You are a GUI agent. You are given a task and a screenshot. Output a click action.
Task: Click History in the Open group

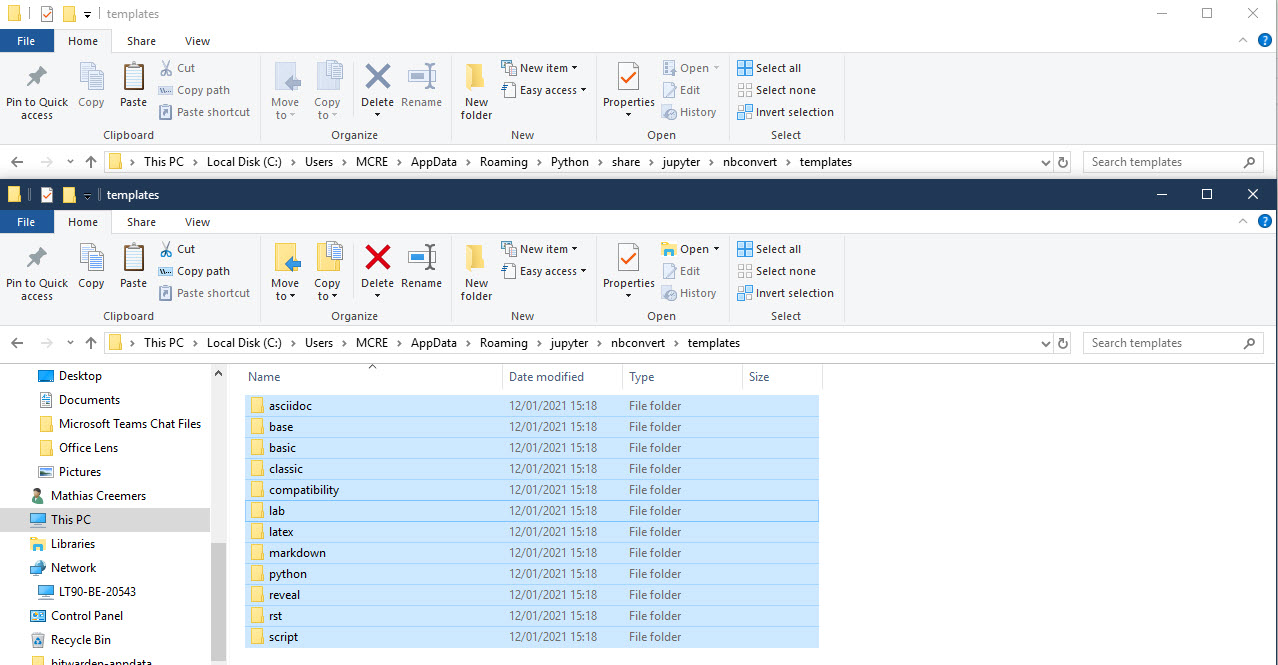click(690, 292)
